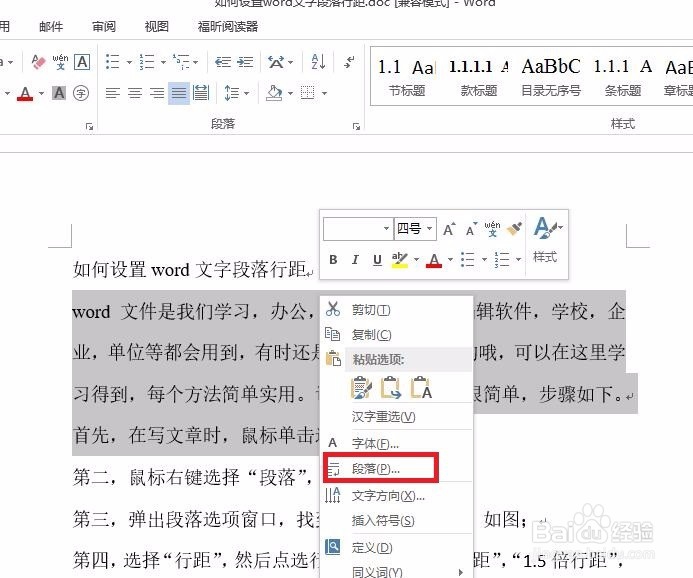
Task: Click Keep Text Only paste option
Action: pos(421,388)
